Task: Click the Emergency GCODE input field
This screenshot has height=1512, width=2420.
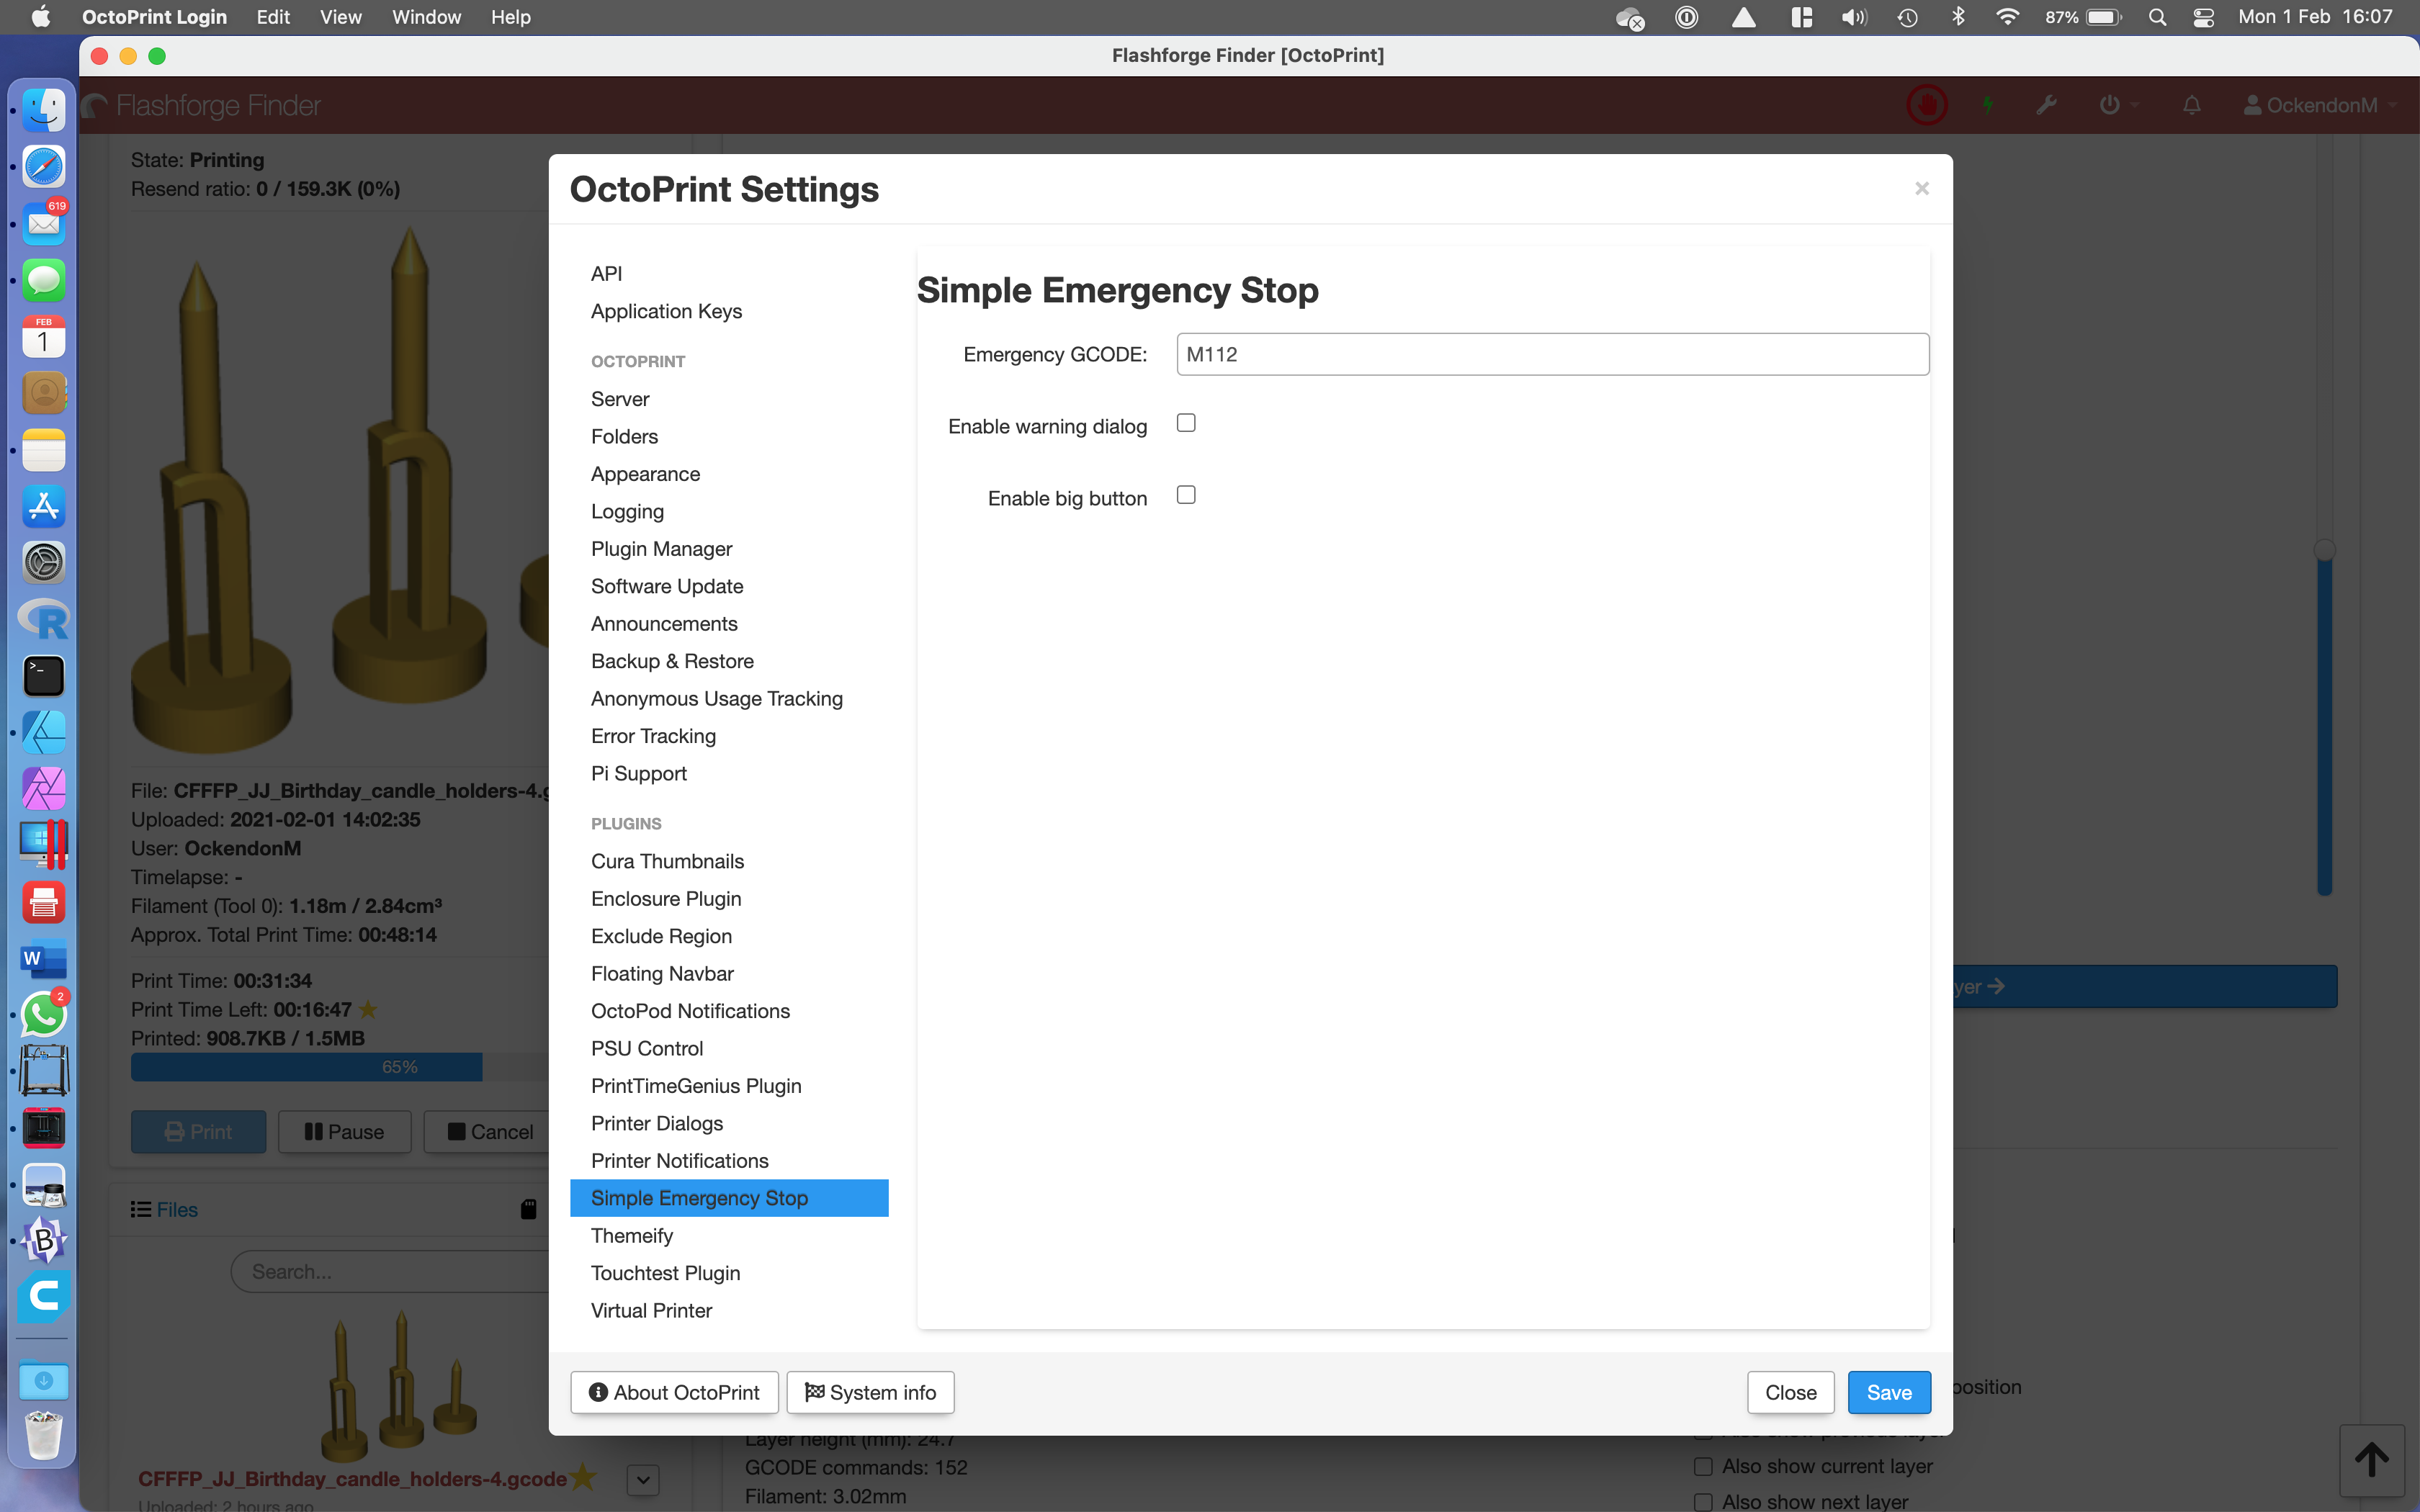Action: (x=1552, y=354)
